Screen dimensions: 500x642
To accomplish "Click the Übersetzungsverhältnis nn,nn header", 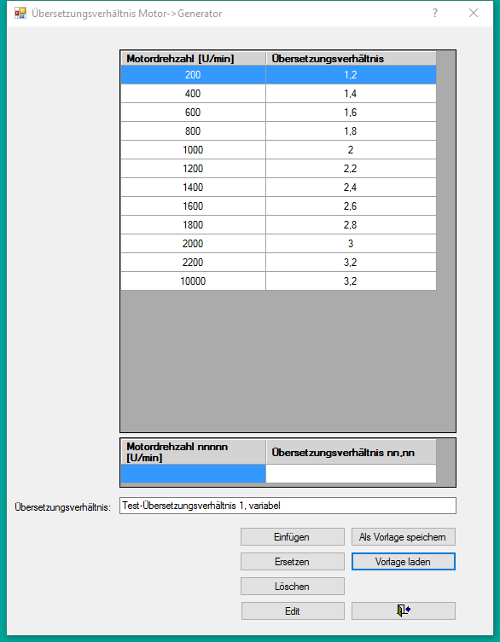I will click(x=351, y=452).
